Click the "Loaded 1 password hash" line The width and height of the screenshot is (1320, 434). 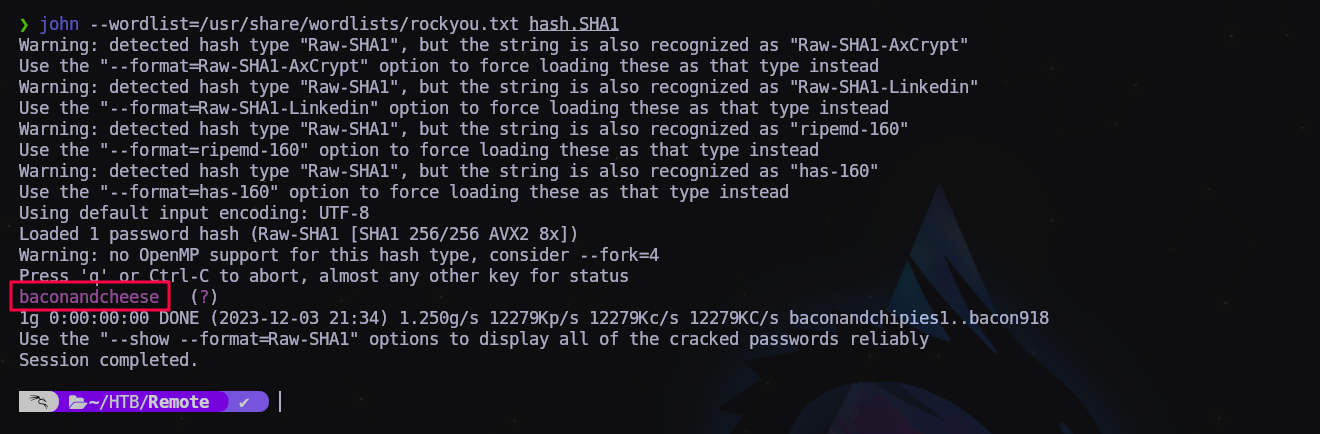(x=298, y=234)
